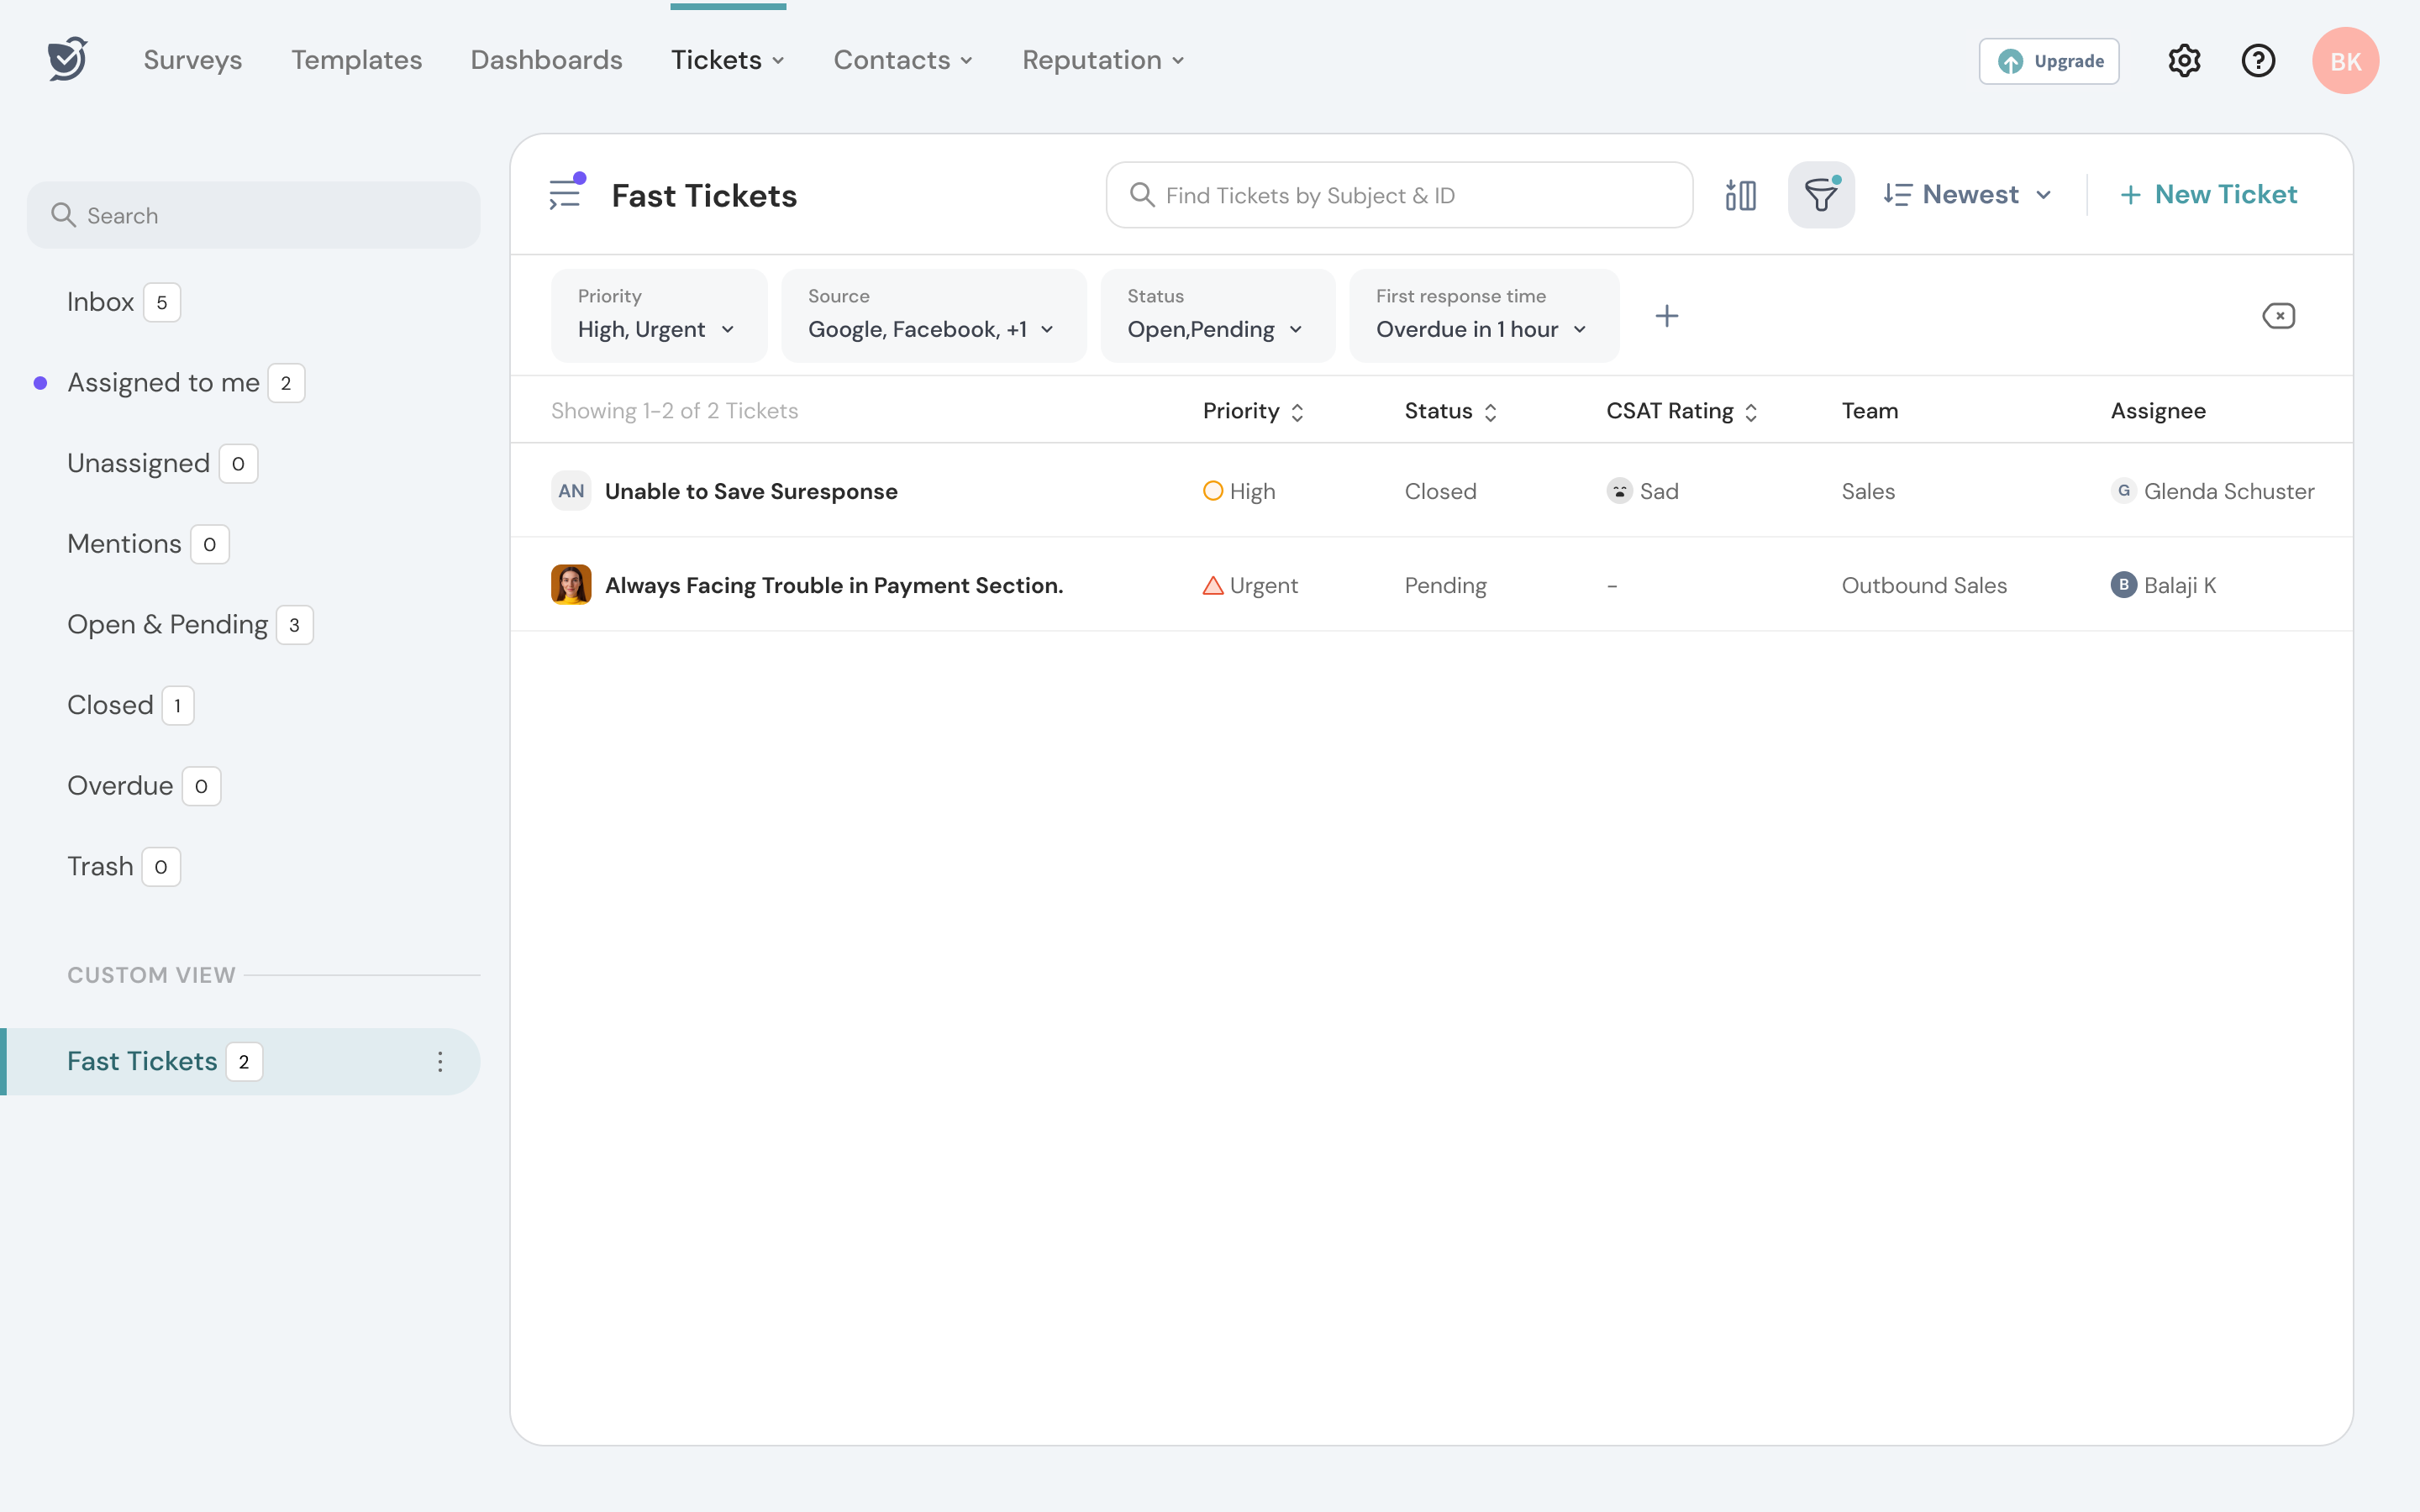
Task: Open the Contacts navigation dropdown
Action: click(x=903, y=60)
